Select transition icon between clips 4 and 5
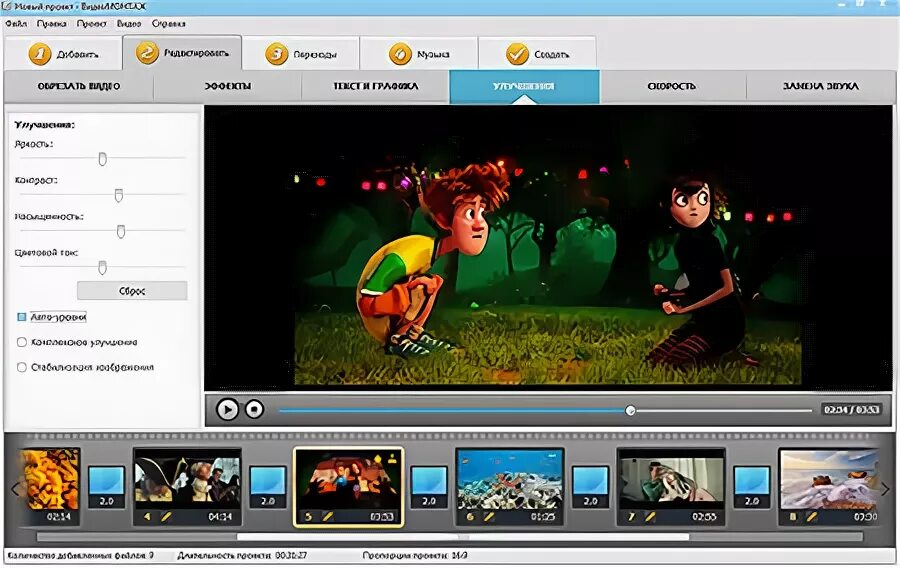The width and height of the screenshot is (900, 568). (267, 487)
